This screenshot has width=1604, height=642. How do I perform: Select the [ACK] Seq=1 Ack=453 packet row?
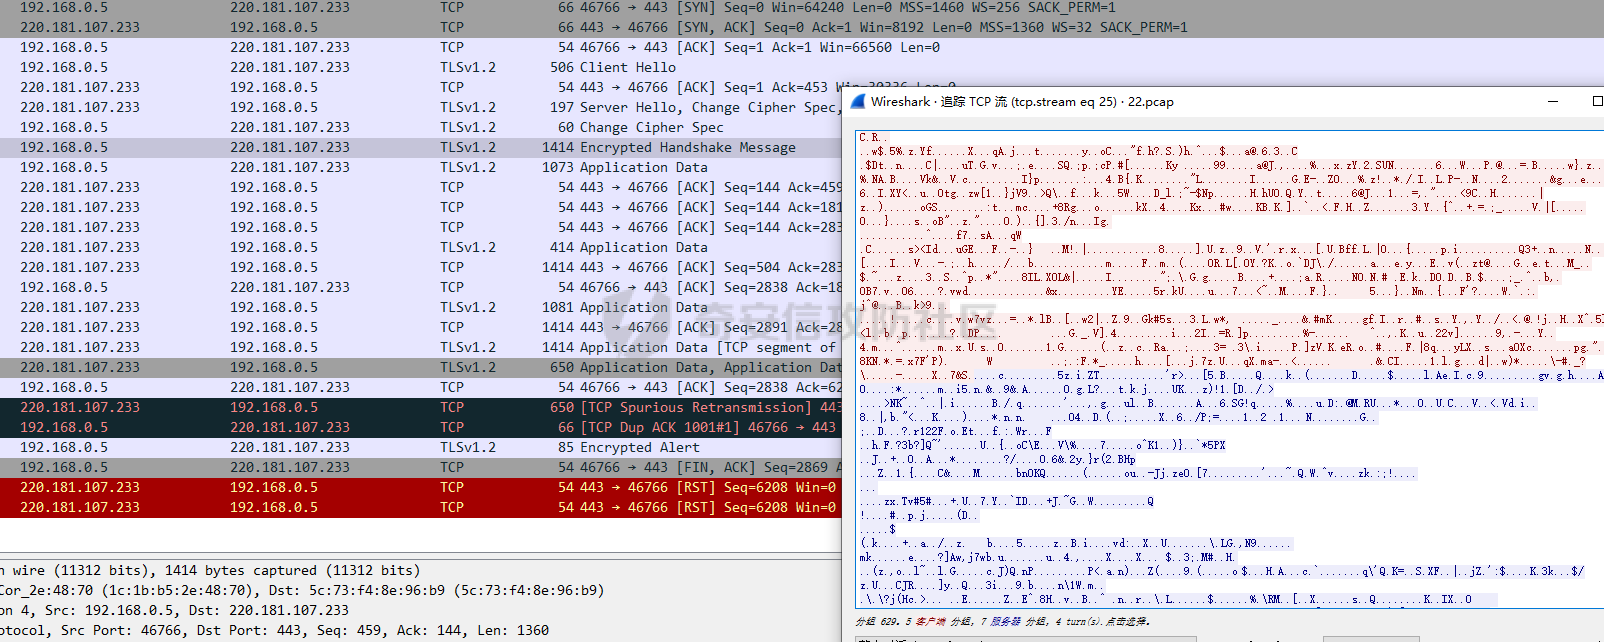(421, 87)
